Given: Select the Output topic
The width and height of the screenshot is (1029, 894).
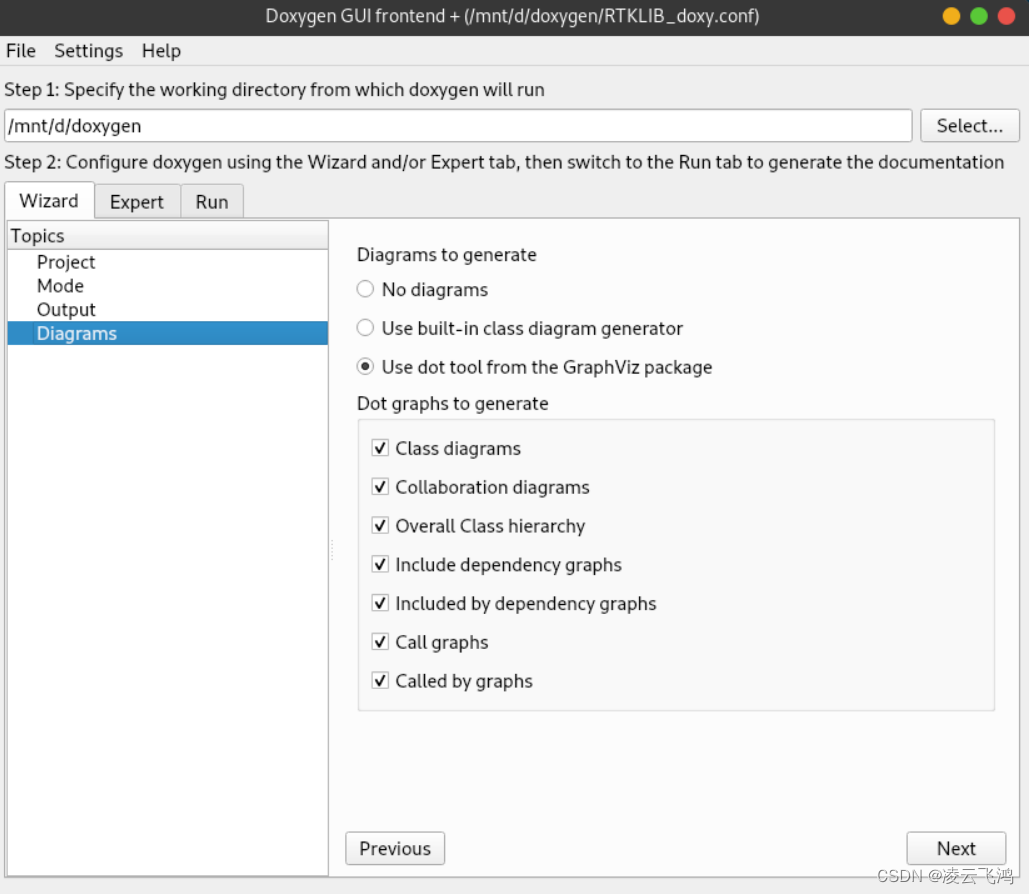Looking at the screenshot, I should click(x=66, y=310).
